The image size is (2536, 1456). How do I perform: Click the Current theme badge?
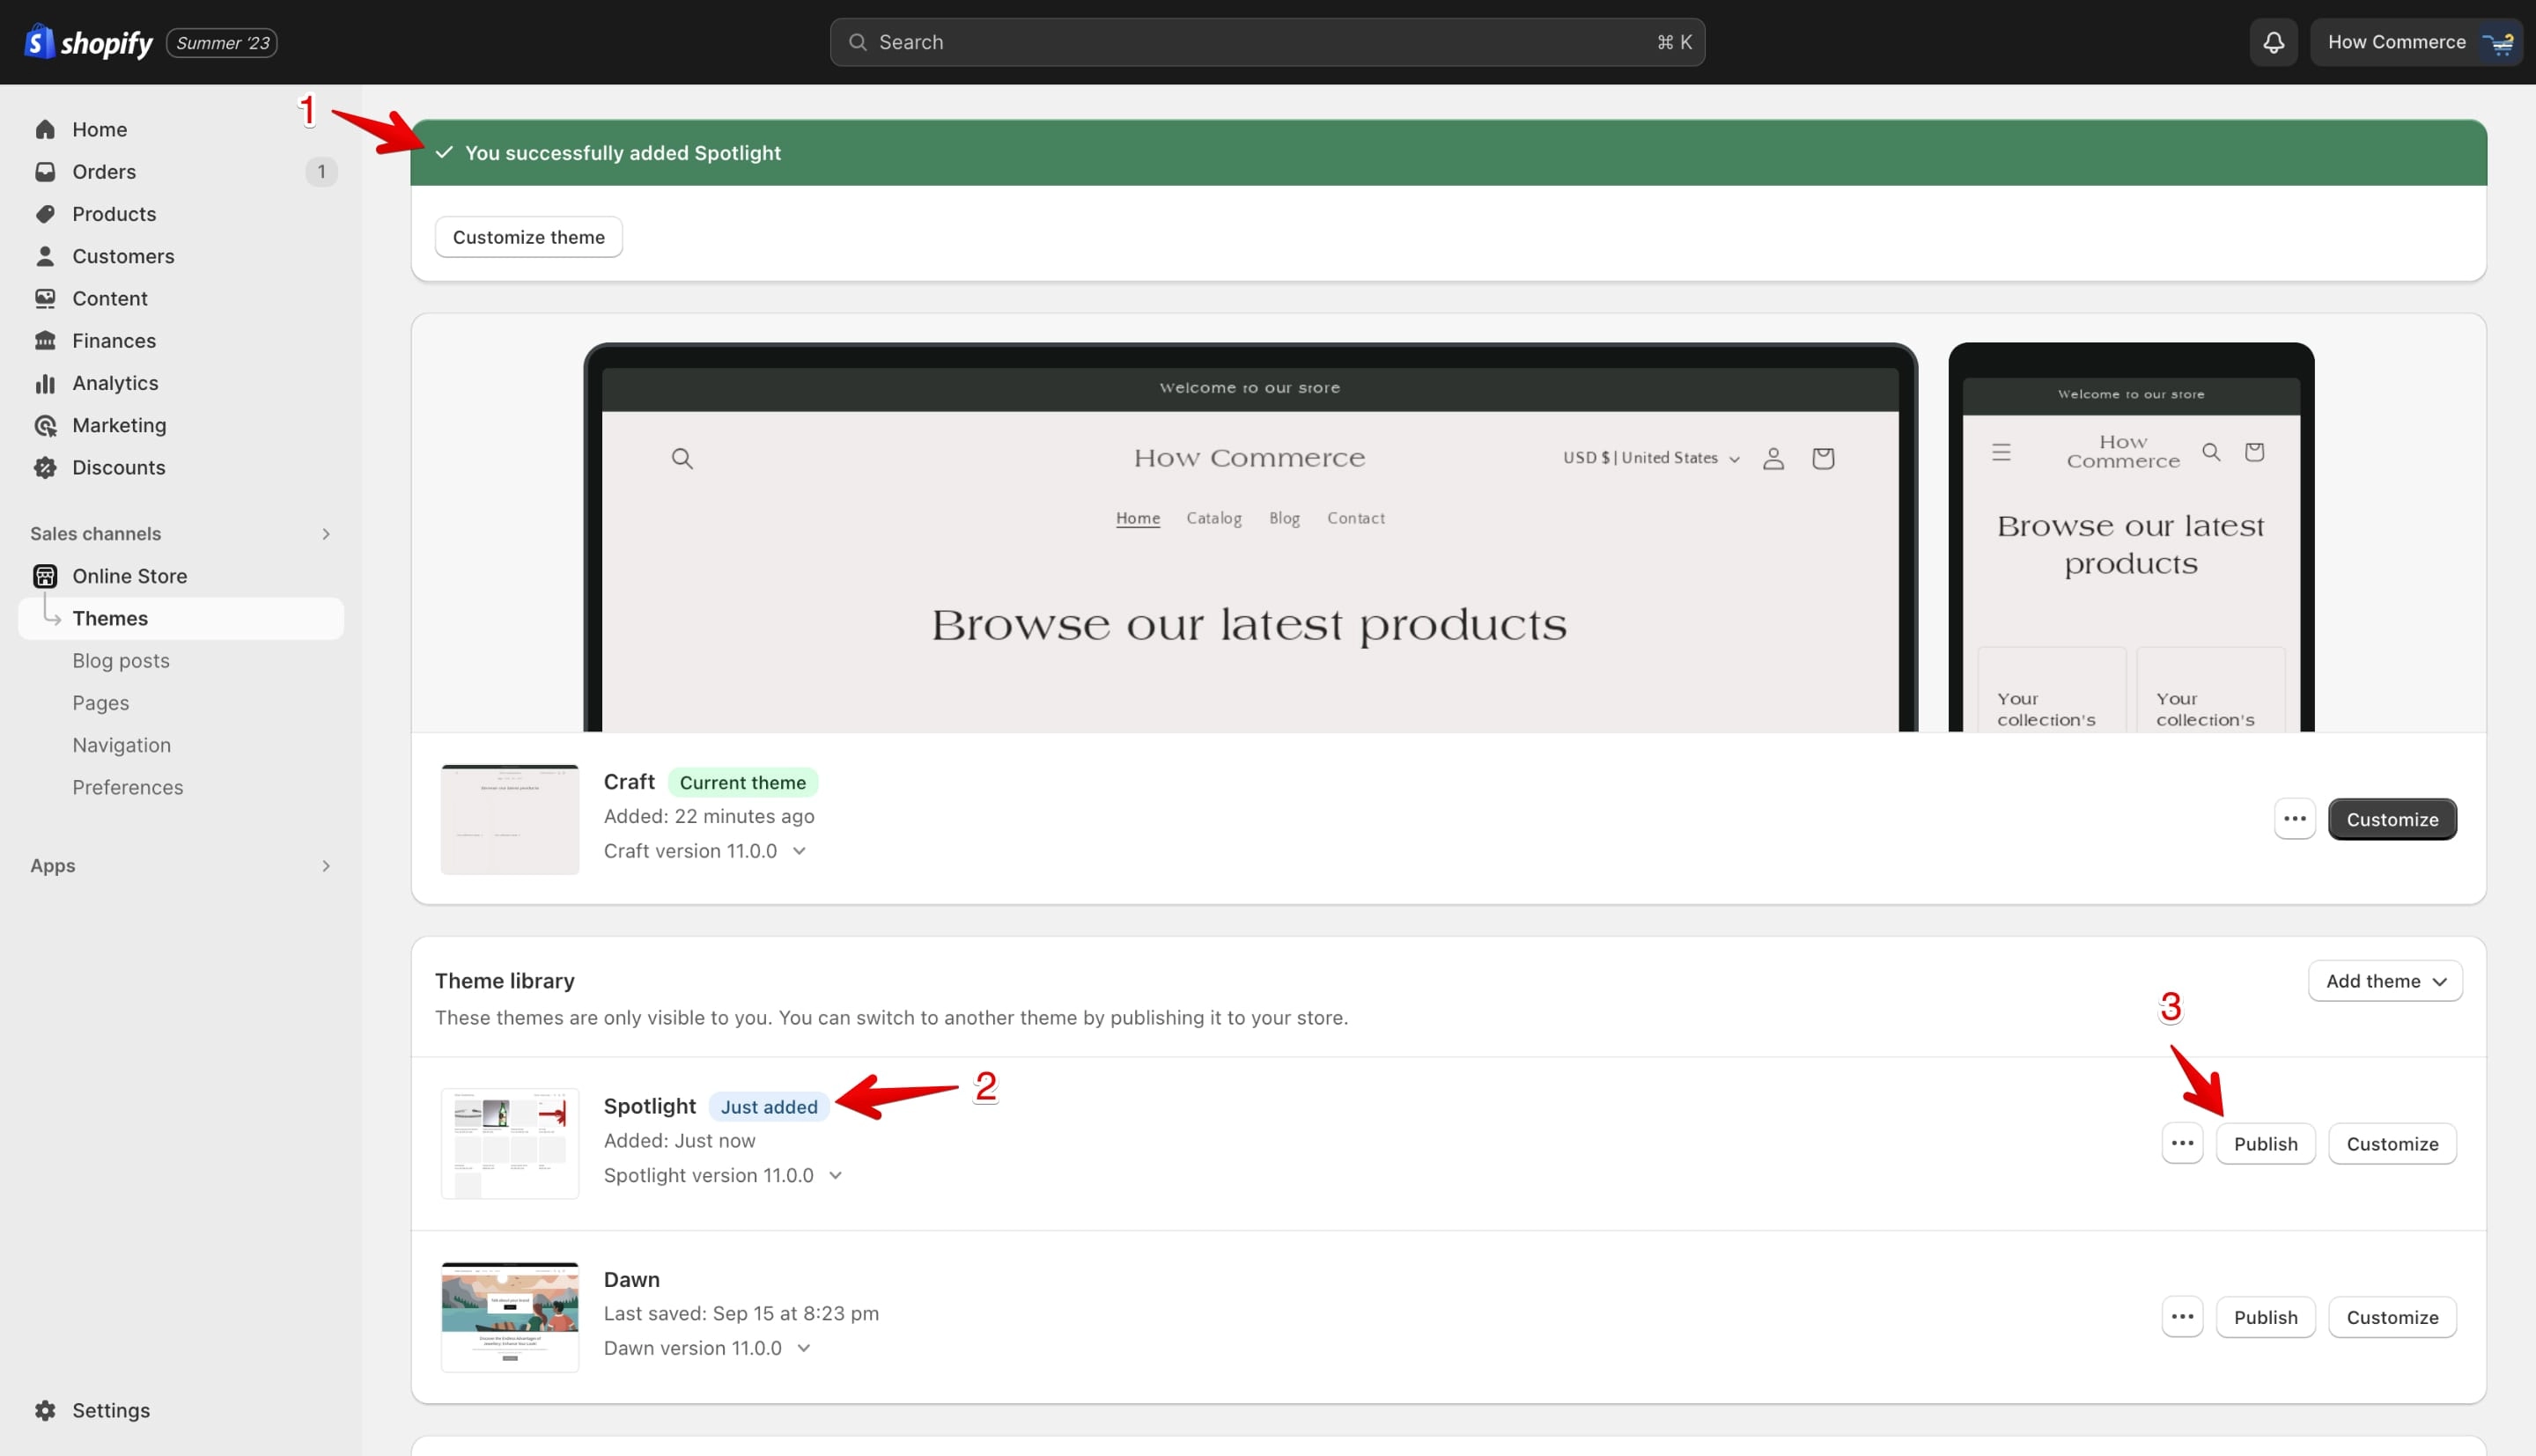742,782
